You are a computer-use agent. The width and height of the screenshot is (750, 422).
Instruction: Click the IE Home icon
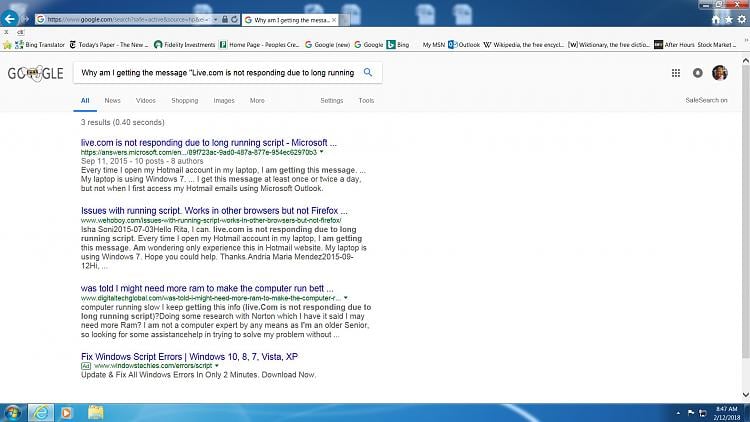click(x=716, y=19)
